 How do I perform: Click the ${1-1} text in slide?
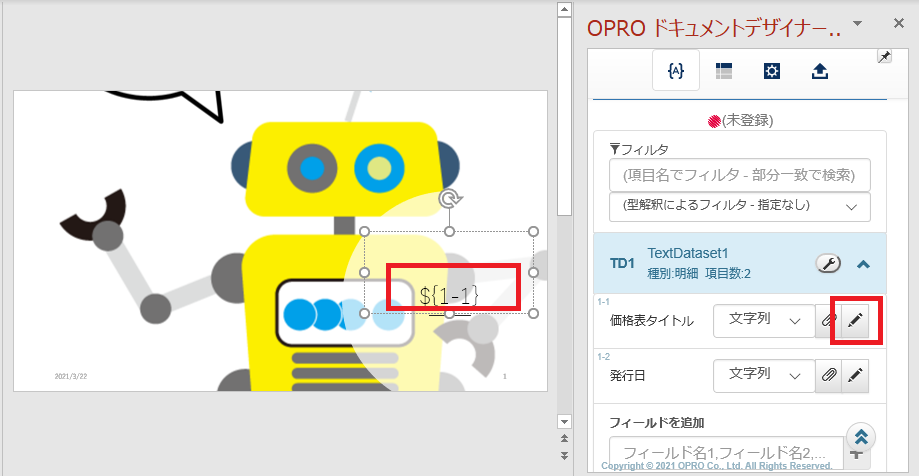click(450, 297)
